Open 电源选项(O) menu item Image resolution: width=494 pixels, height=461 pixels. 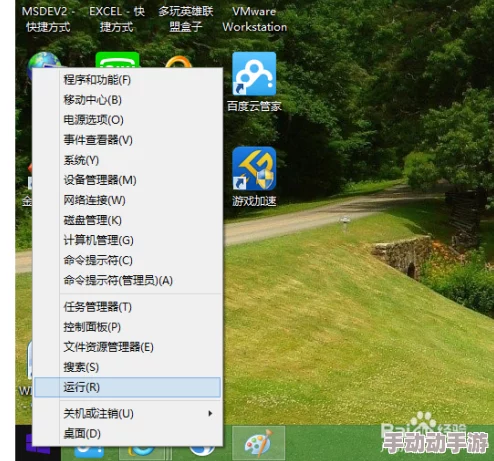point(127,120)
